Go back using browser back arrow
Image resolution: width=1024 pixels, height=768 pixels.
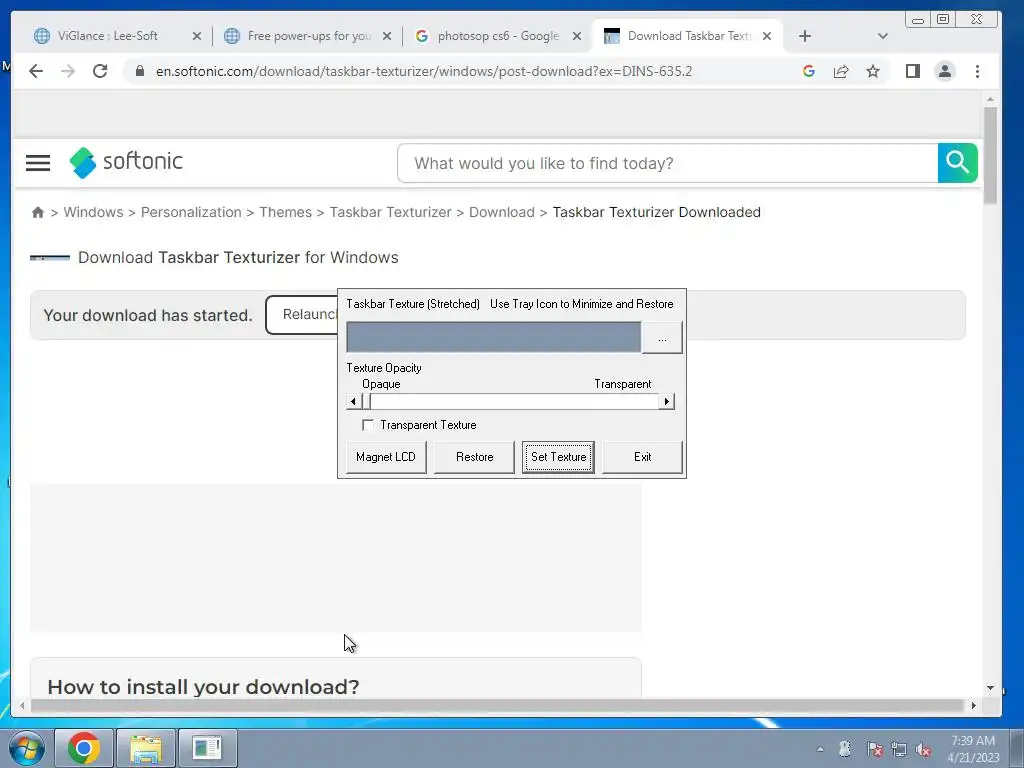click(36, 71)
